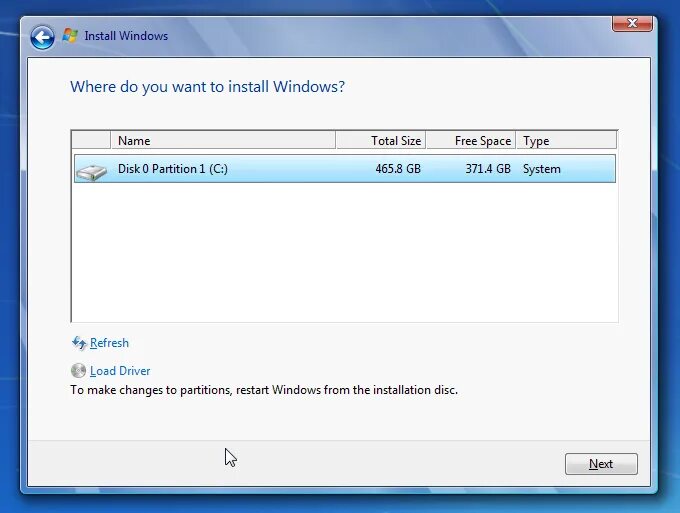Click the Load Driver disc icon
Viewport: 680px width, 513px height.
click(78, 371)
